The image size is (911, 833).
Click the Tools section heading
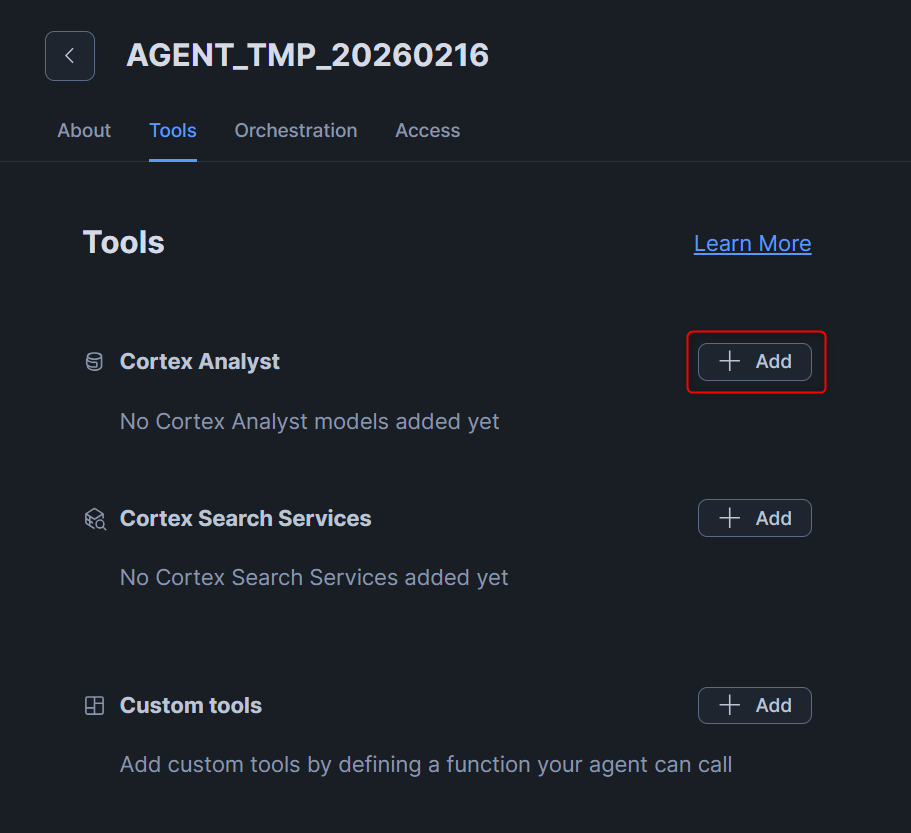(124, 243)
